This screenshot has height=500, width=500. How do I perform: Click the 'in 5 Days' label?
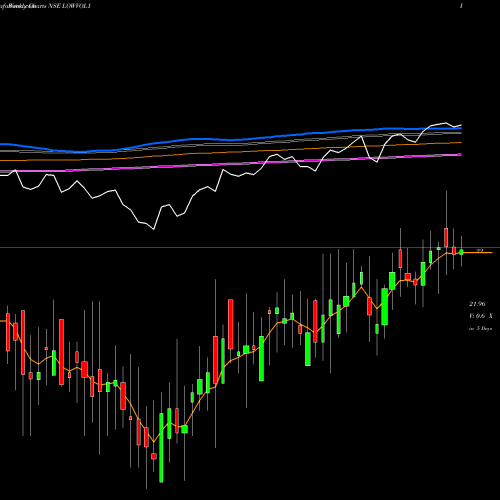tap(480, 328)
